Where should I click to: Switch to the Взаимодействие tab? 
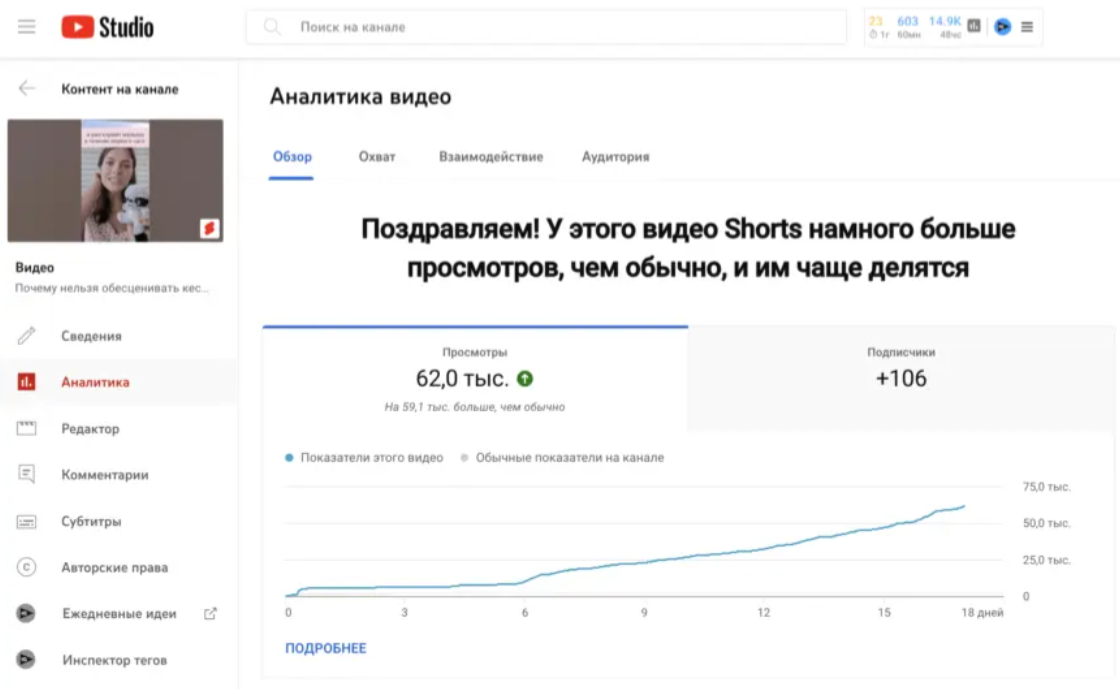point(491,157)
